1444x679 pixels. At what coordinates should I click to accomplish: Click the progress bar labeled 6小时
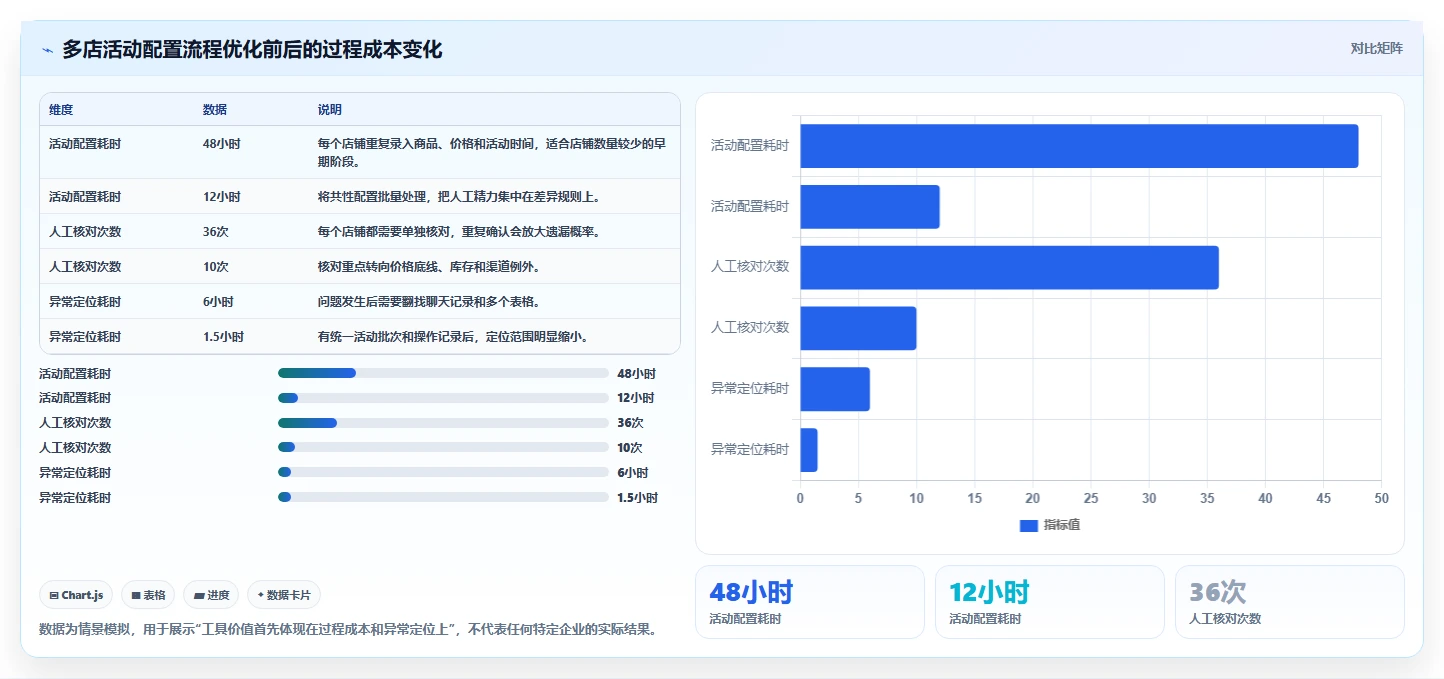pyautogui.click(x=443, y=472)
